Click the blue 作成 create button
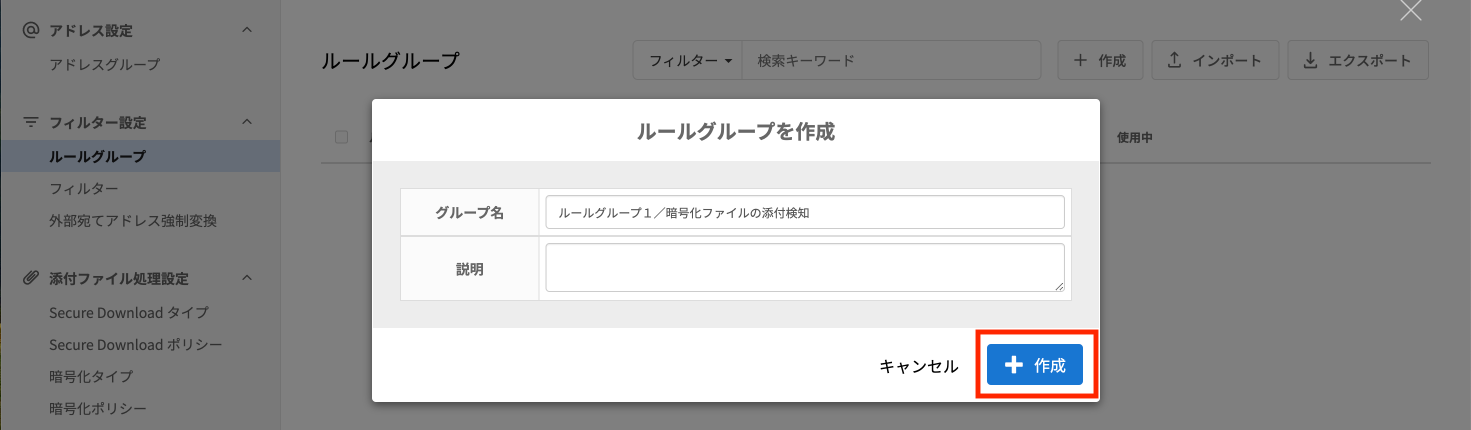1471x430 pixels. tap(1035, 366)
